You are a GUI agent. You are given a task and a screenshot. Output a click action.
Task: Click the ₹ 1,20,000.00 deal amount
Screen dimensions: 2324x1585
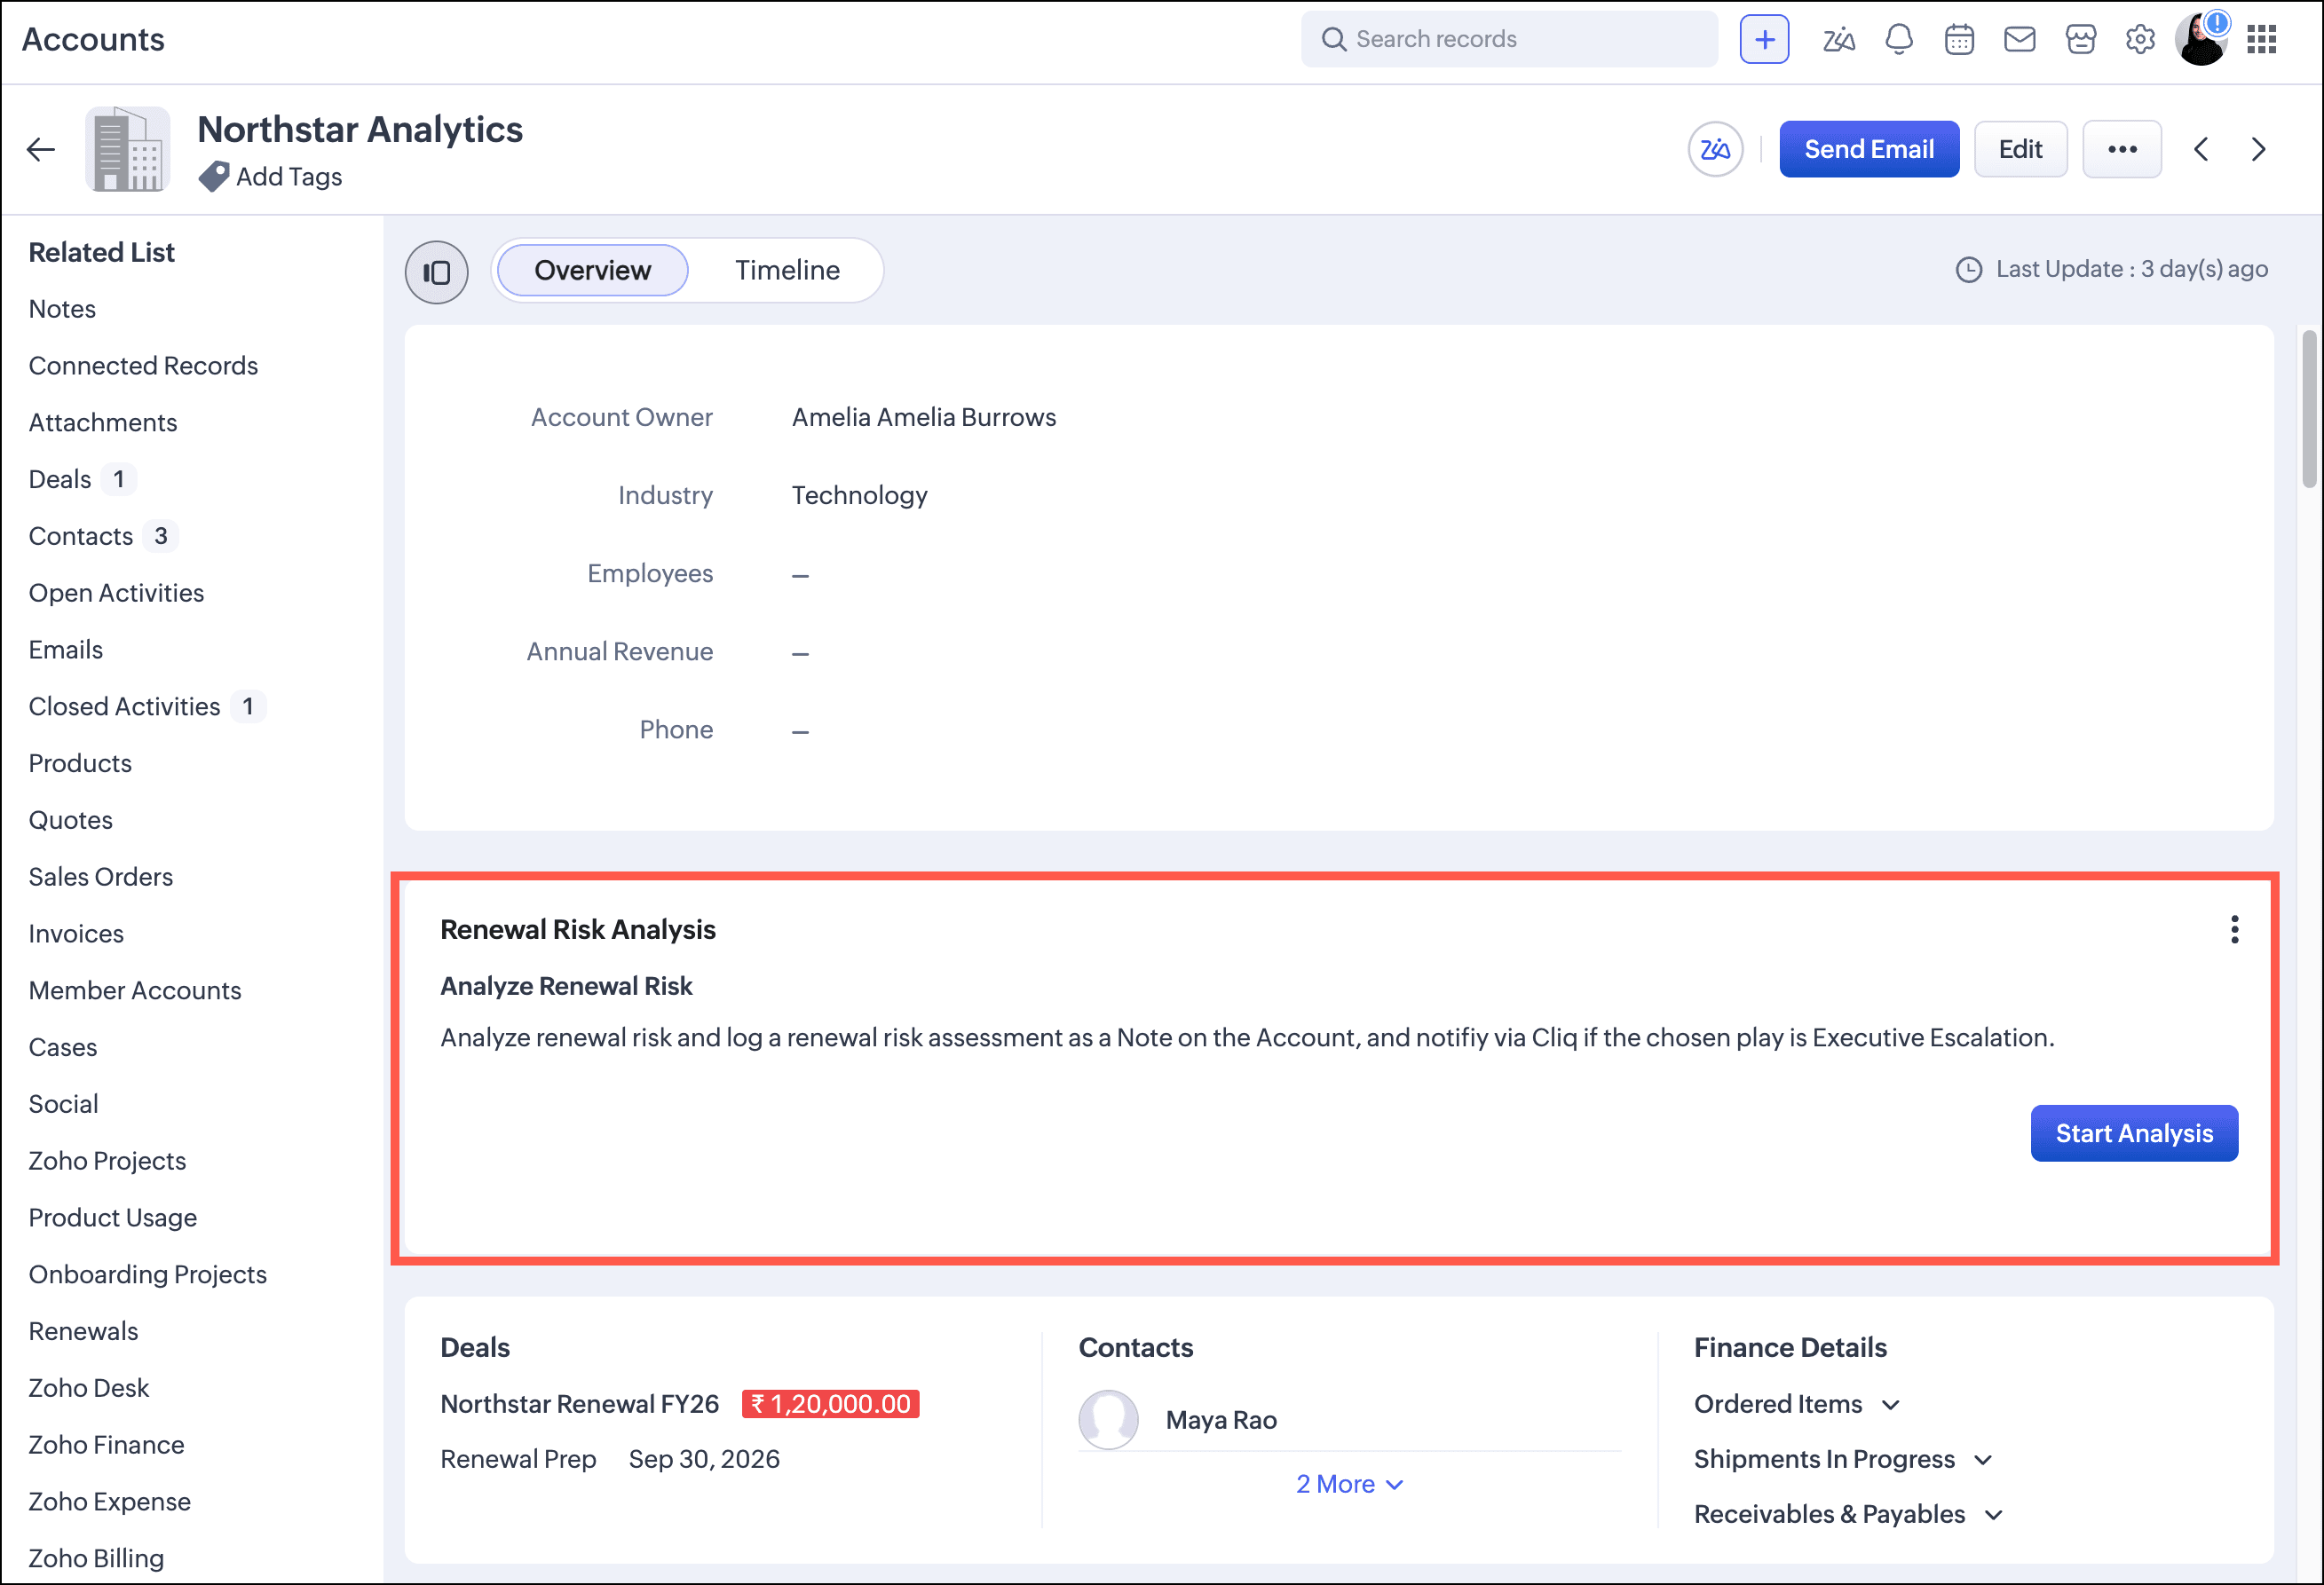(x=830, y=1406)
